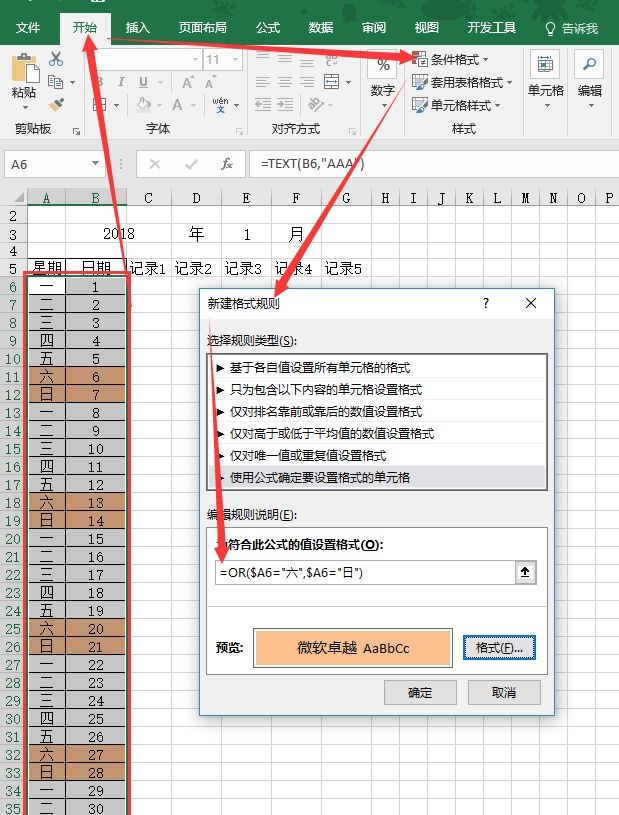The height and width of the screenshot is (815, 619).
Task: Click the fx Insert Function icon
Action: [227, 164]
